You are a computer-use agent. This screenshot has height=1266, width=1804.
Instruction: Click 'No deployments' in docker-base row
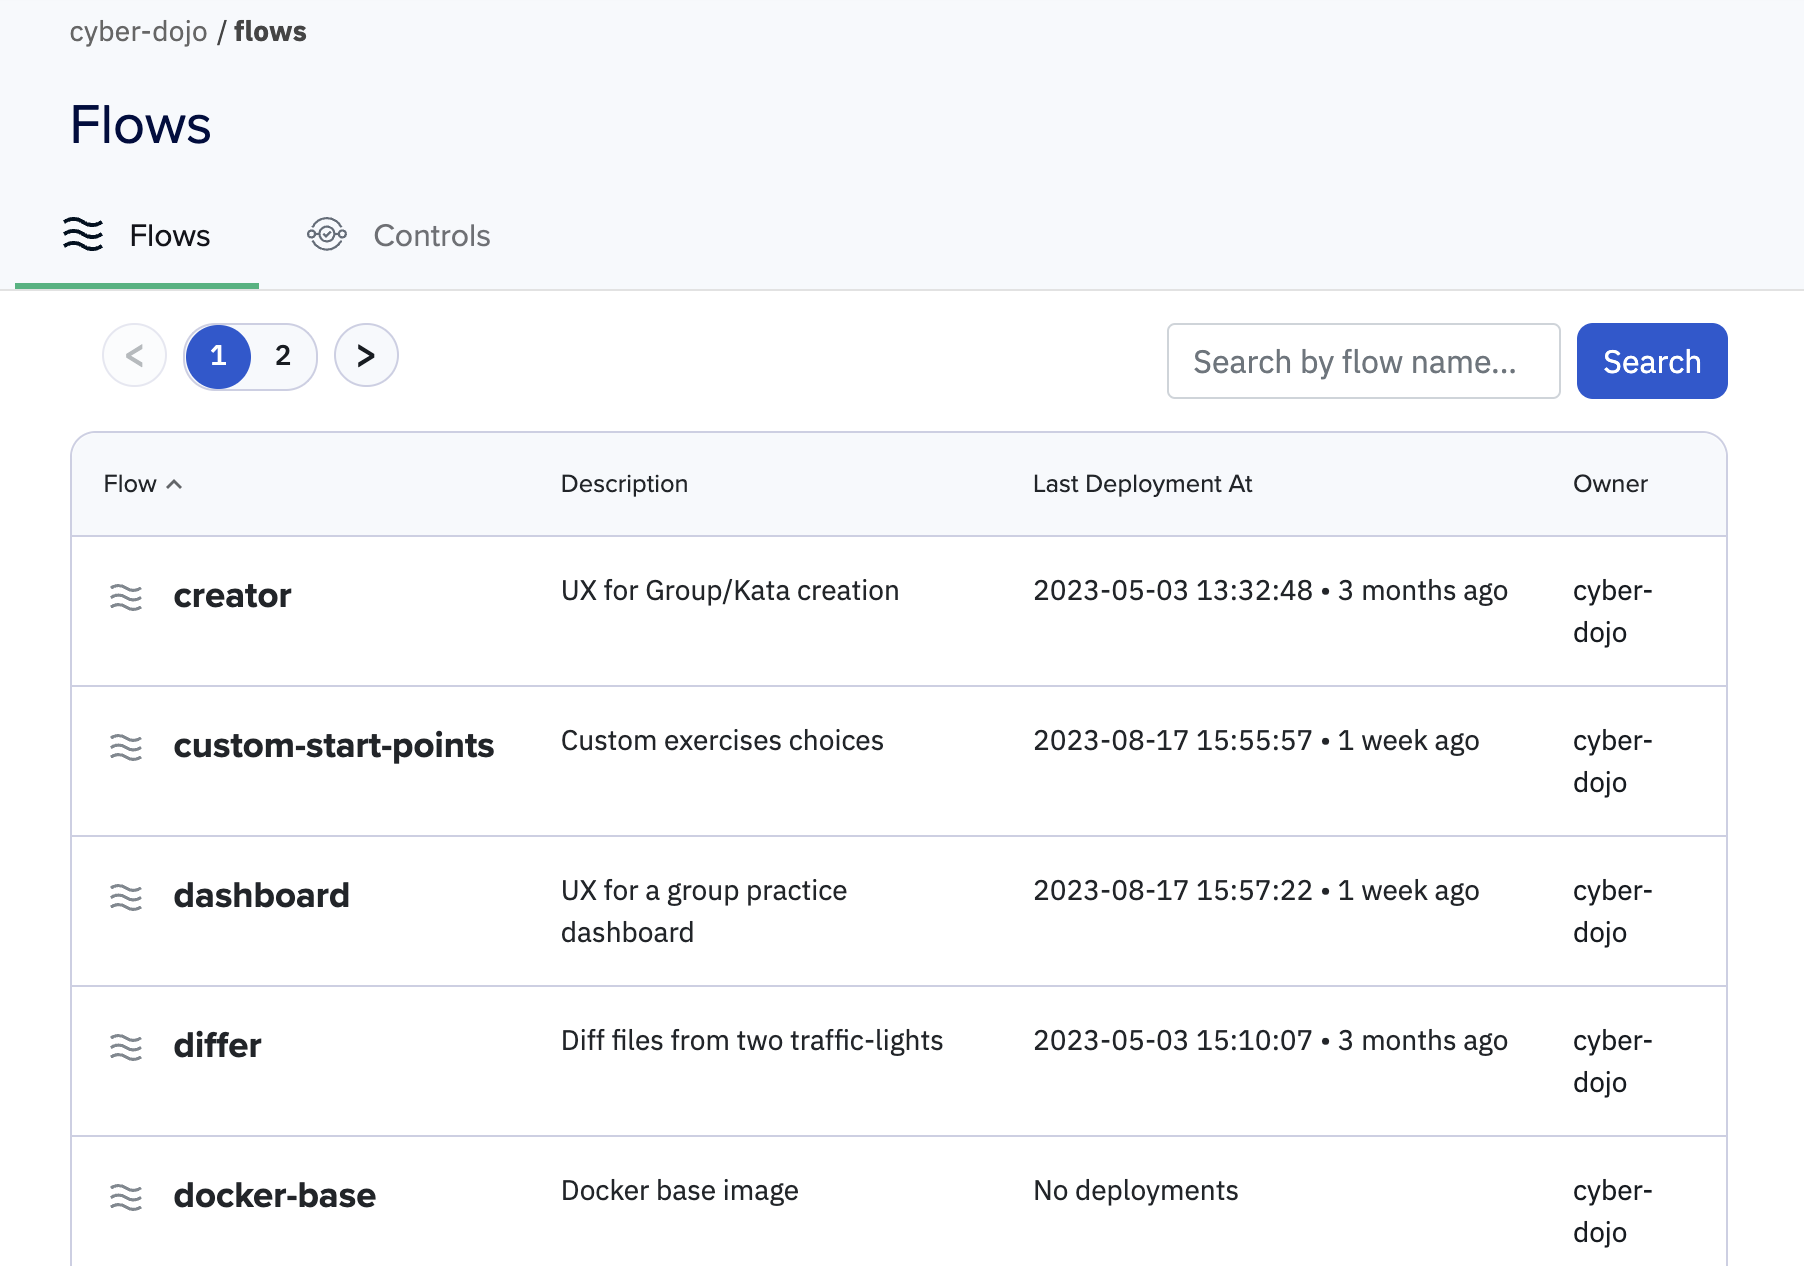pyautogui.click(x=1136, y=1191)
